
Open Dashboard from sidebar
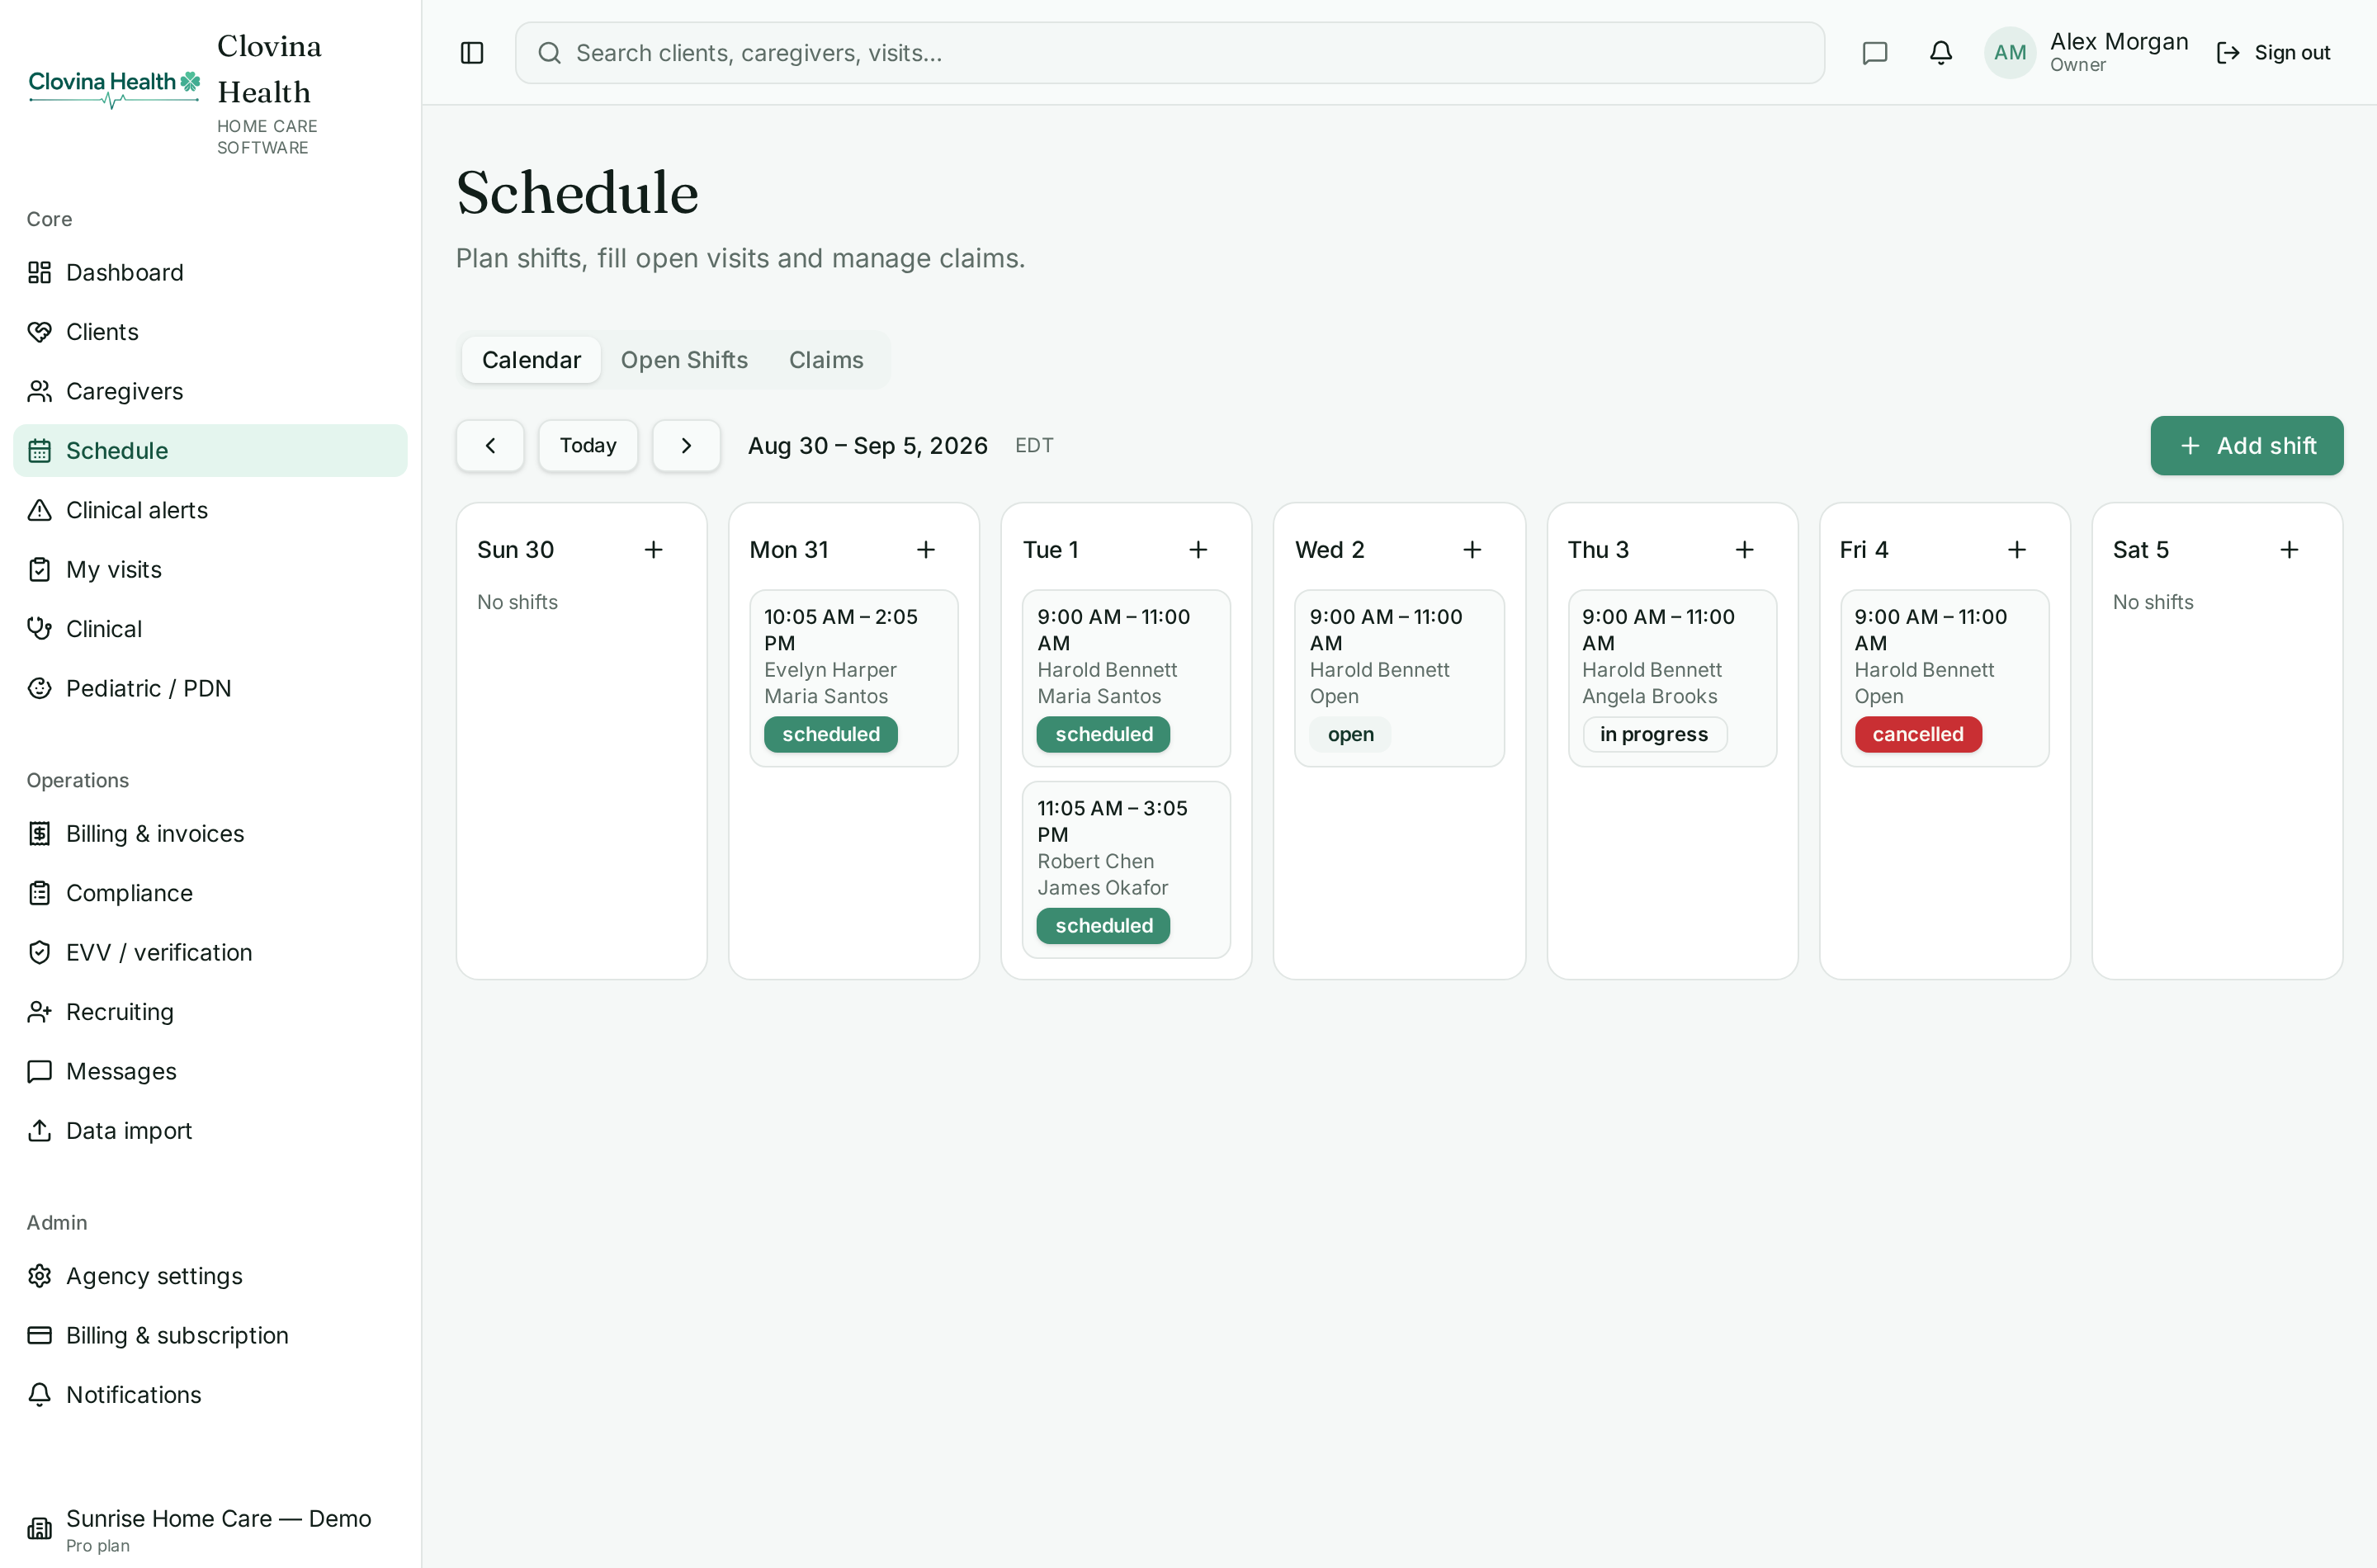click(x=210, y=273)
